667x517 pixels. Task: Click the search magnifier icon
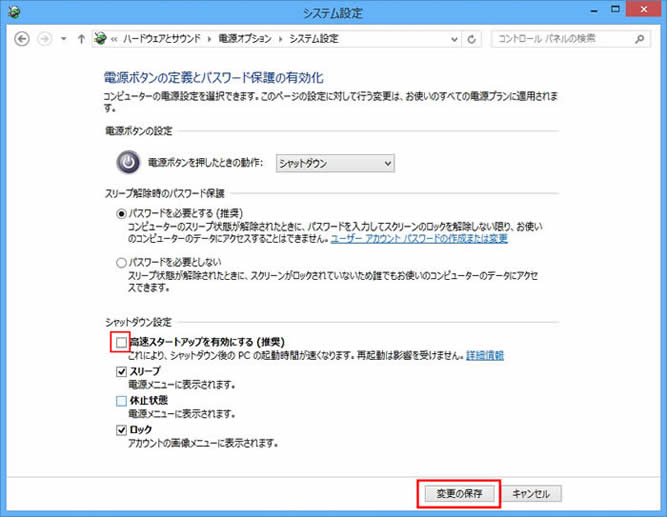click(x=639, y=39)
